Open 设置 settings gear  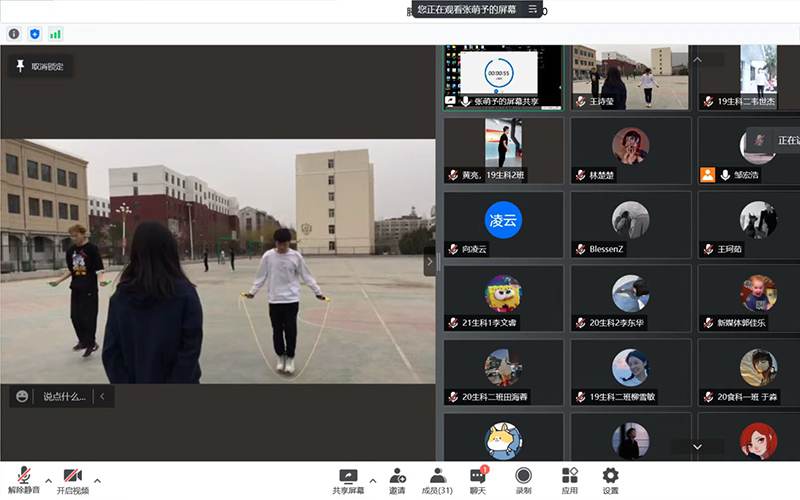610,481
